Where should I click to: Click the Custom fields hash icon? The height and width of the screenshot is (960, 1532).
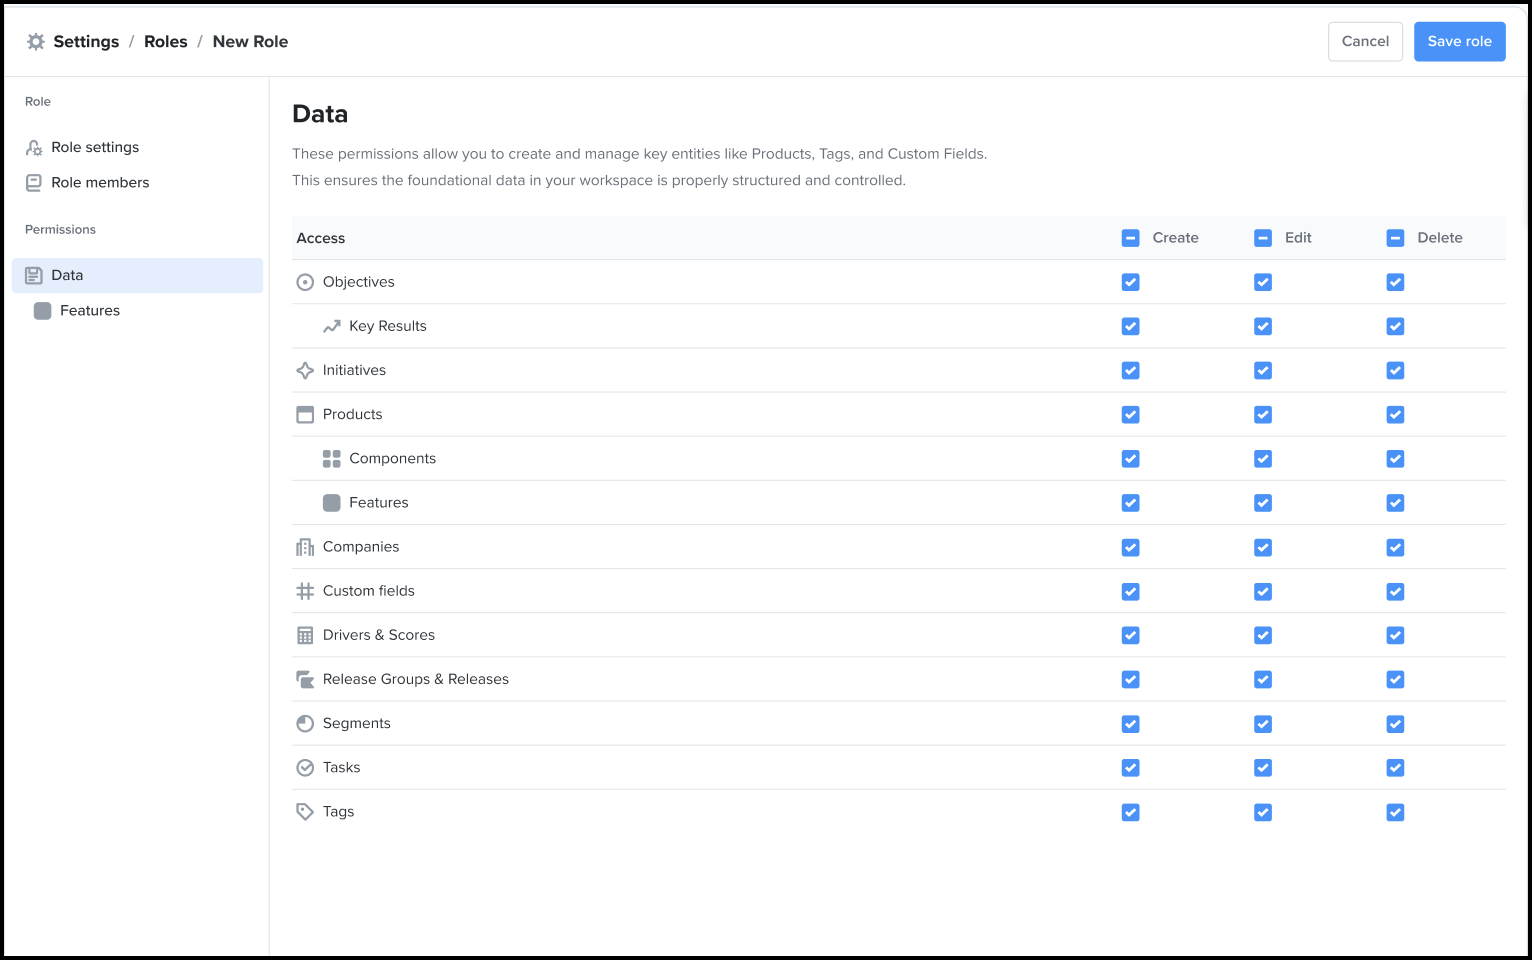(x=305, y=591)
